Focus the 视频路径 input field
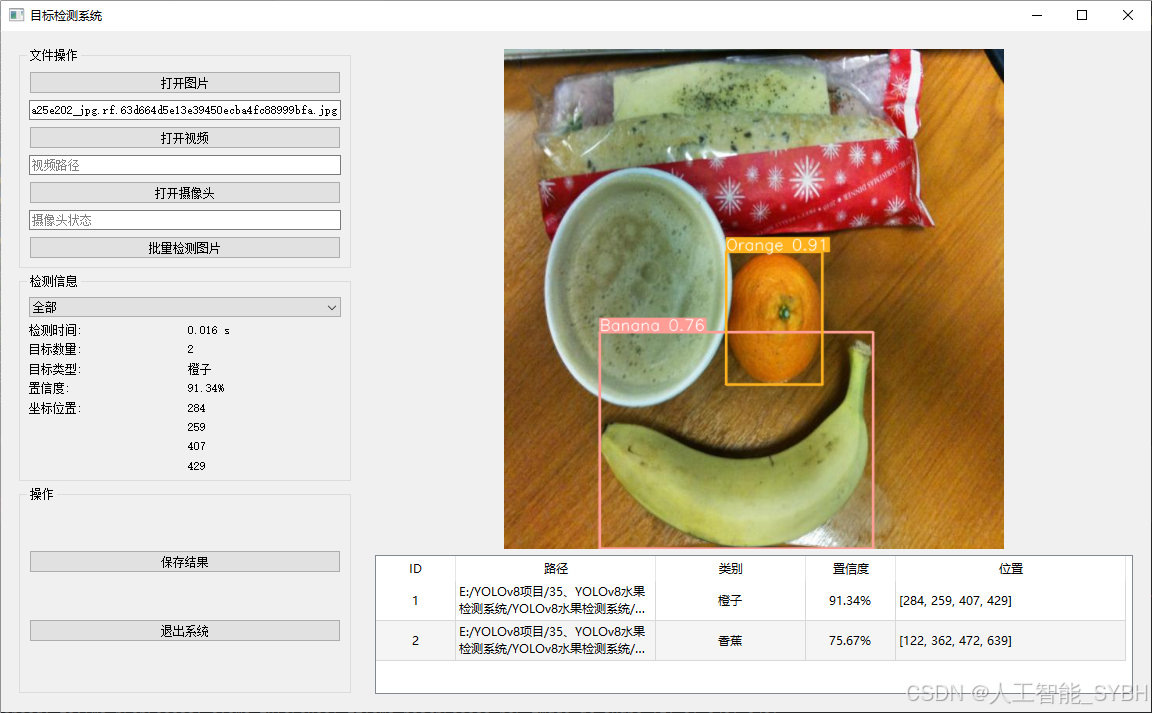Viewport: 1152px width, 713px height. tap(184, 165)
